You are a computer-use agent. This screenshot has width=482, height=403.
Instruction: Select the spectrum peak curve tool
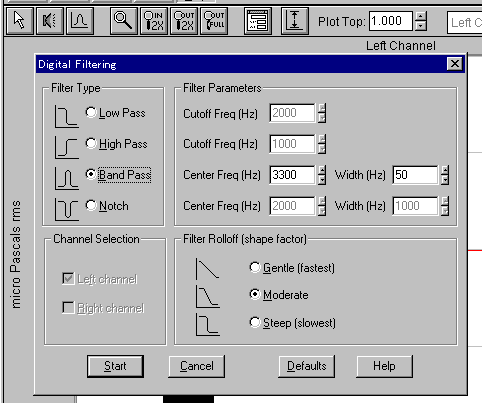79,21
